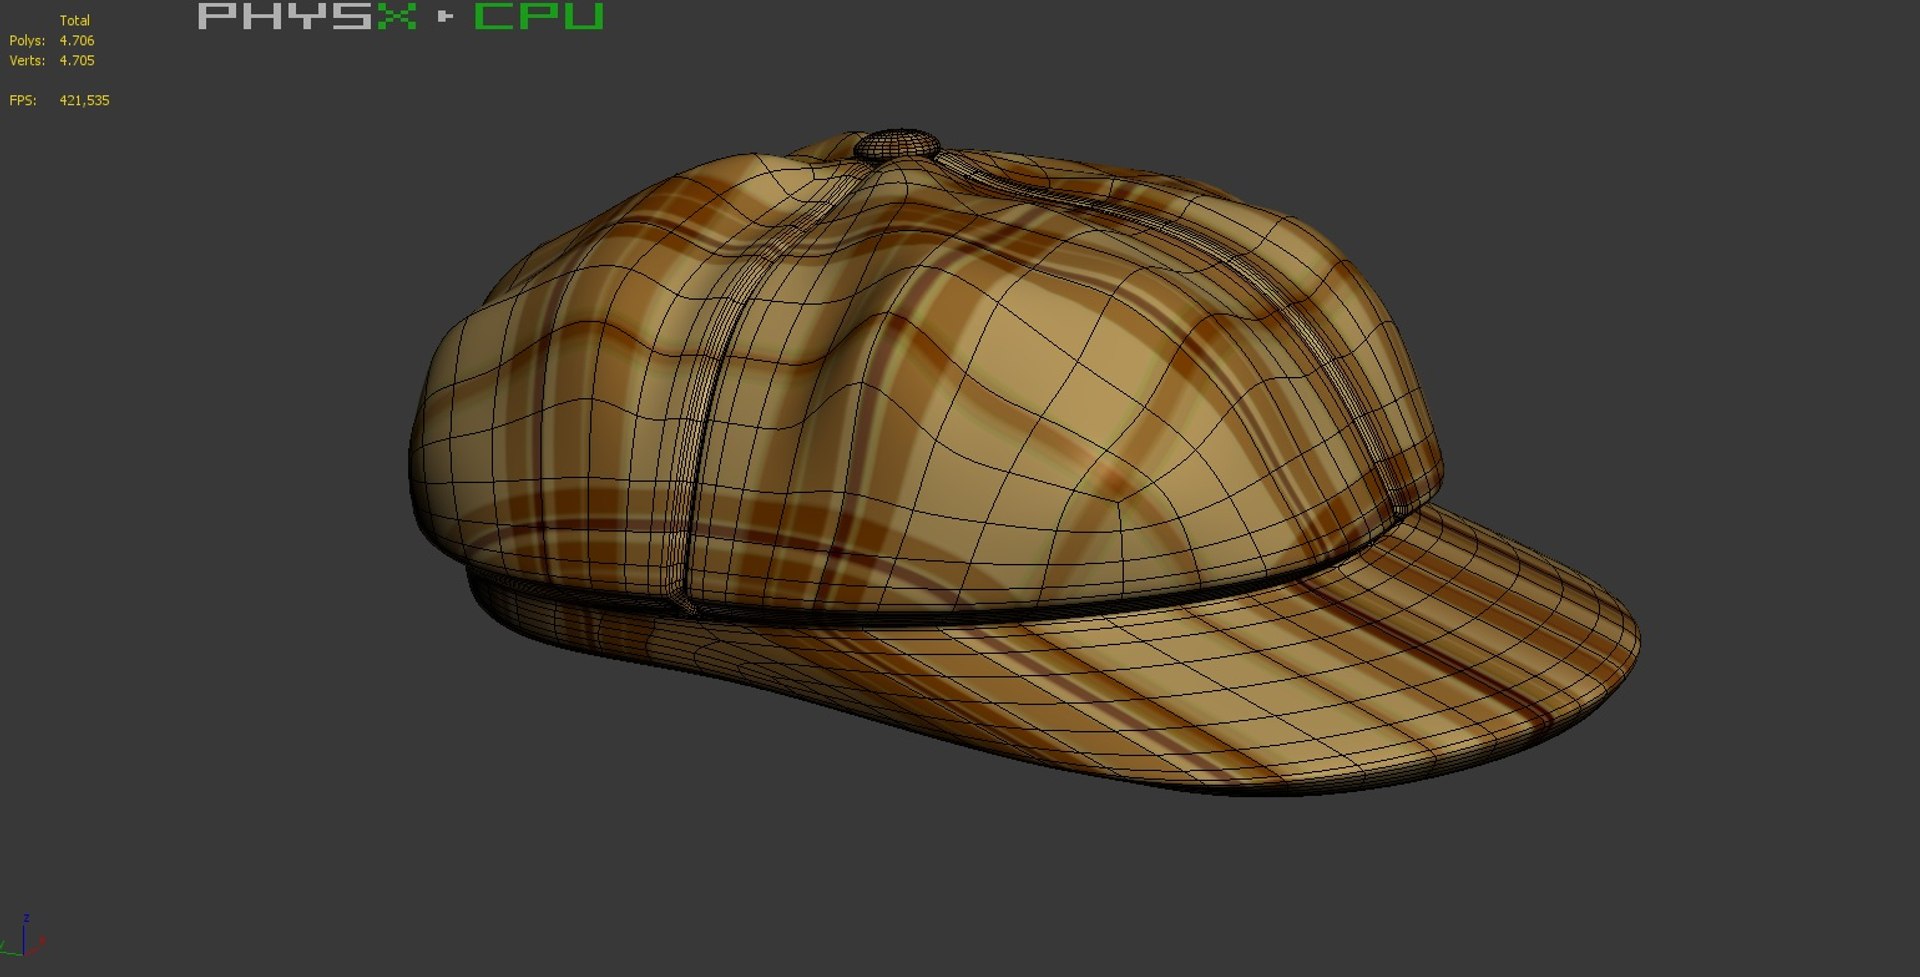Screen dimensions: 1920x977
Task: Select the button on top of cap
Action: [x=897, y=145]
